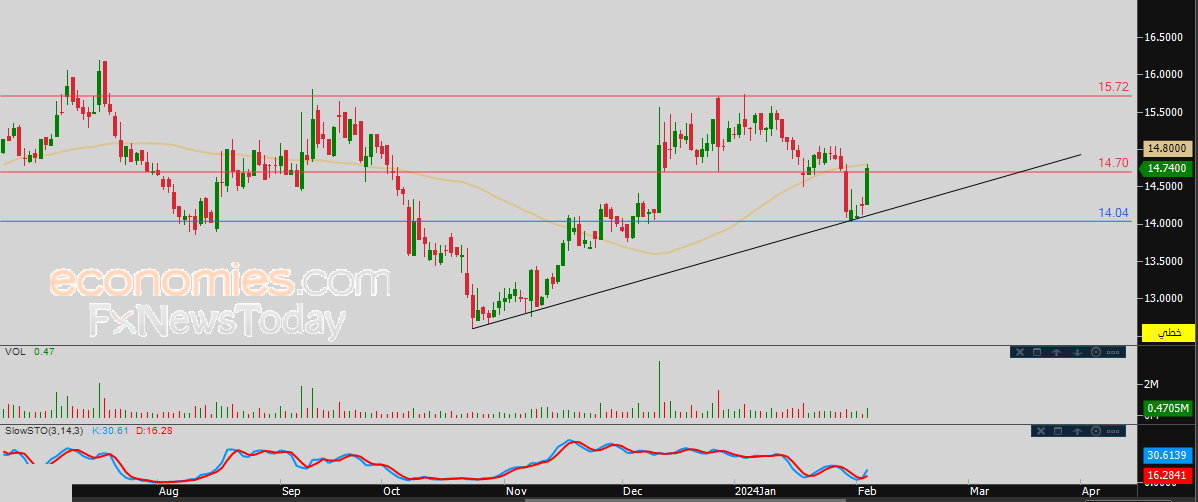This screenshot has width=1198, height=502.
Task: Click the latest green candlestick
Action: point(867,186)
